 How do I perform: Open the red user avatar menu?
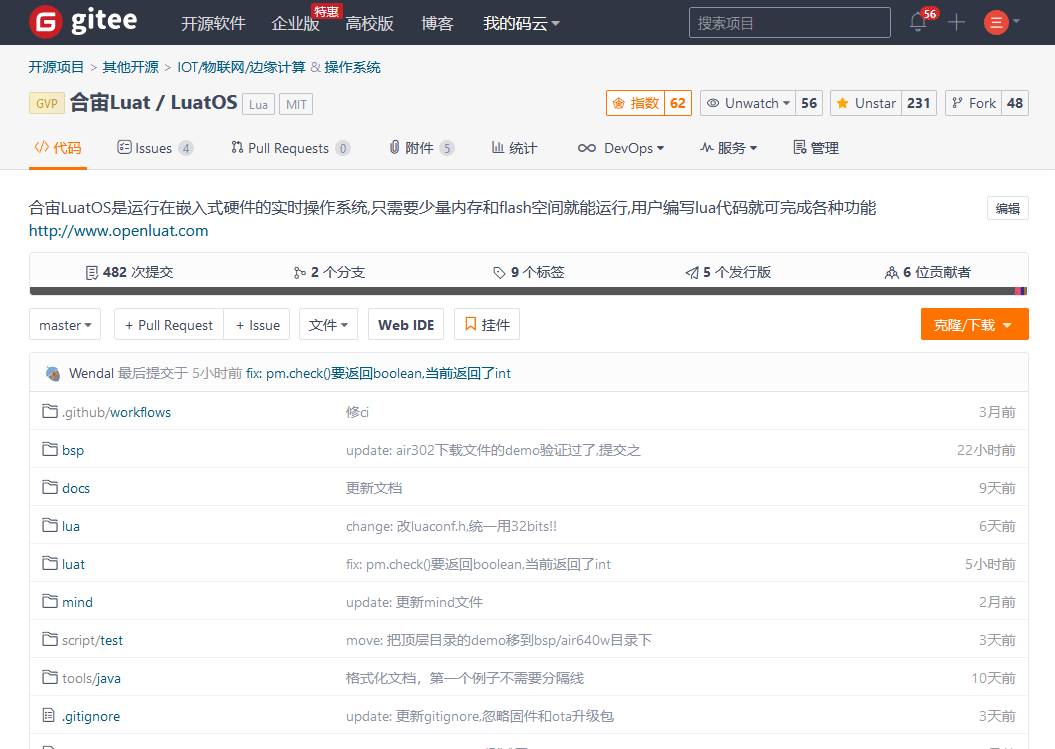pos(996,22)
